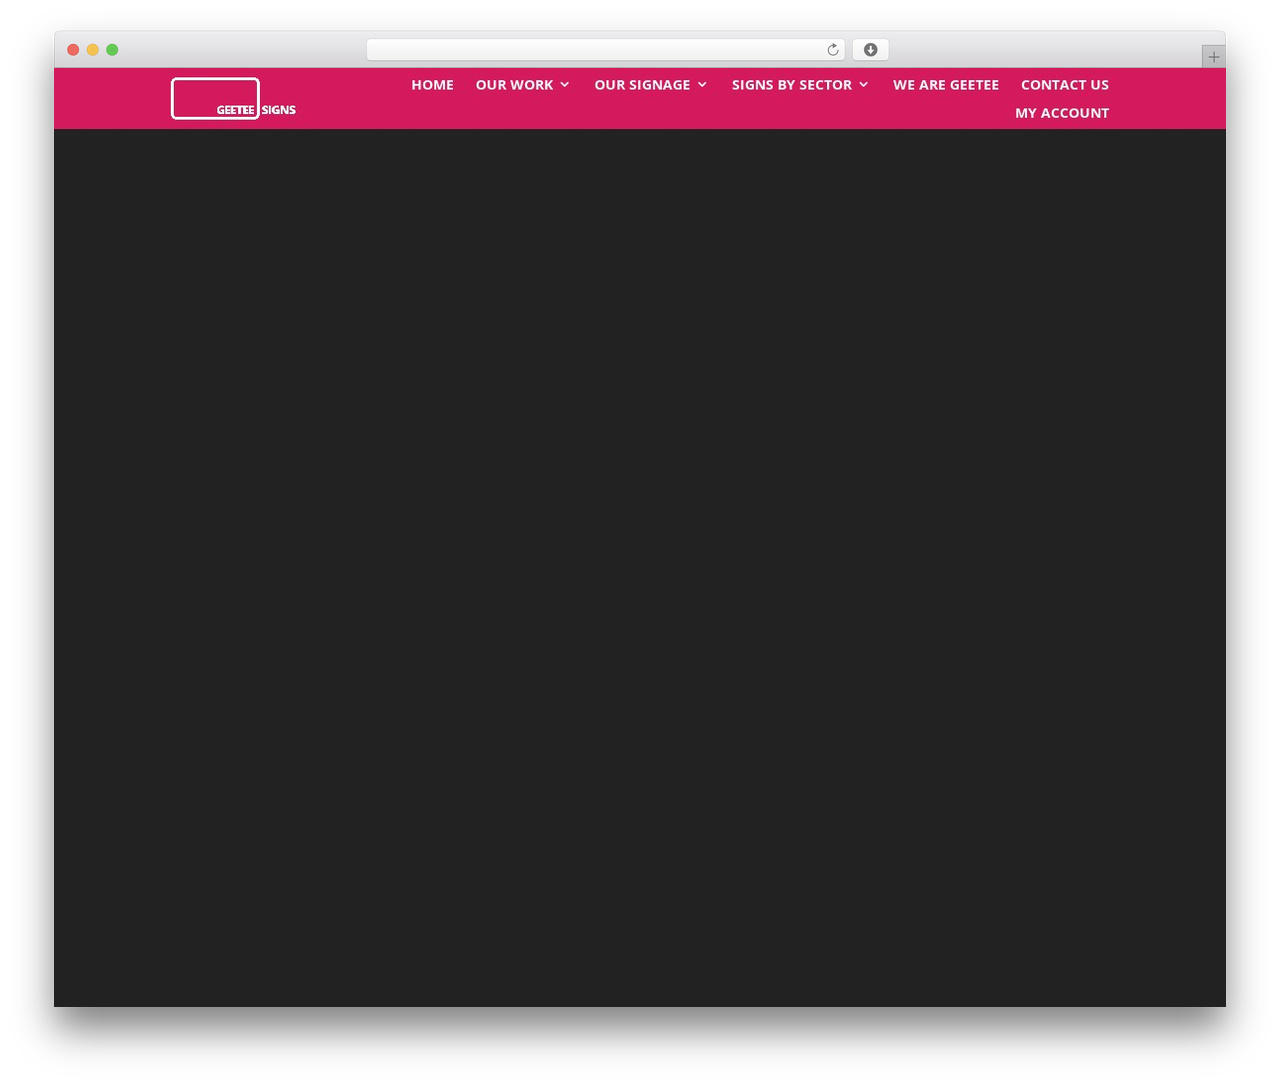
Task: Go to the Home menu item
Action: point(432,85)
